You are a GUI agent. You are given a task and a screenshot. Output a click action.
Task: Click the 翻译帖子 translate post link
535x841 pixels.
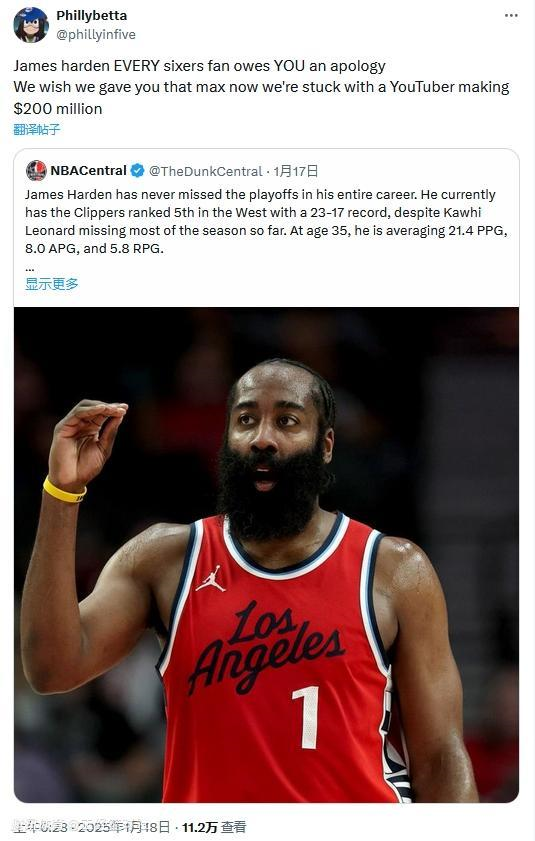[x=37, y=129]
